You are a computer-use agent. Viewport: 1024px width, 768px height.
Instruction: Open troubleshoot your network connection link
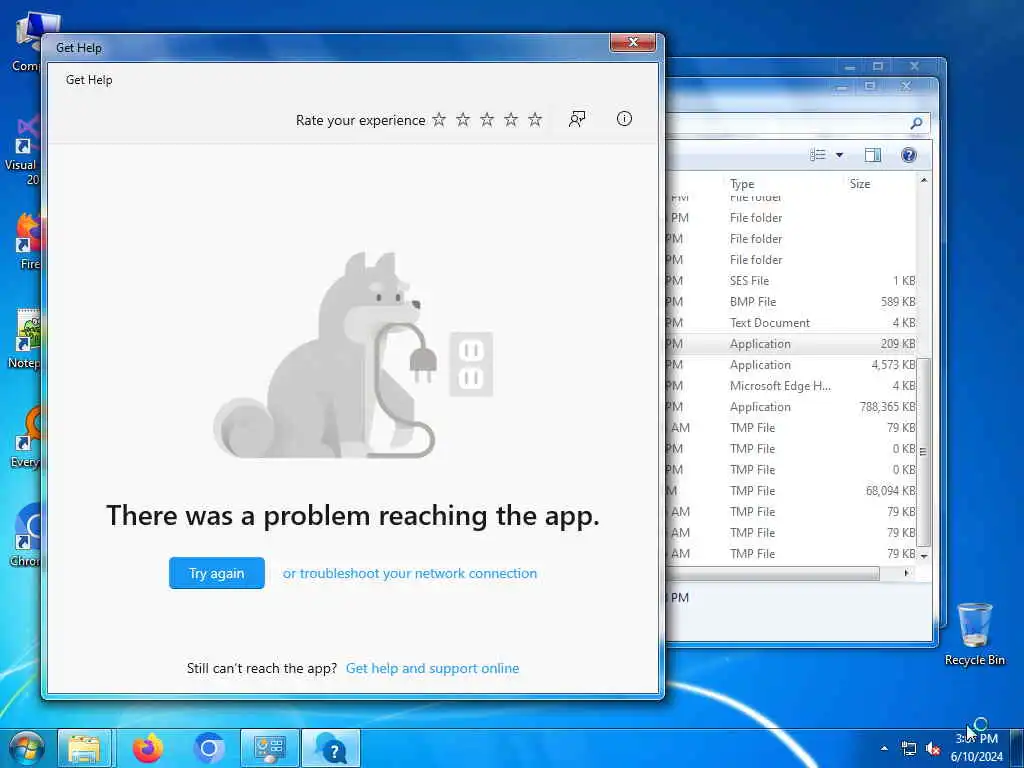(x=410, y=573)
